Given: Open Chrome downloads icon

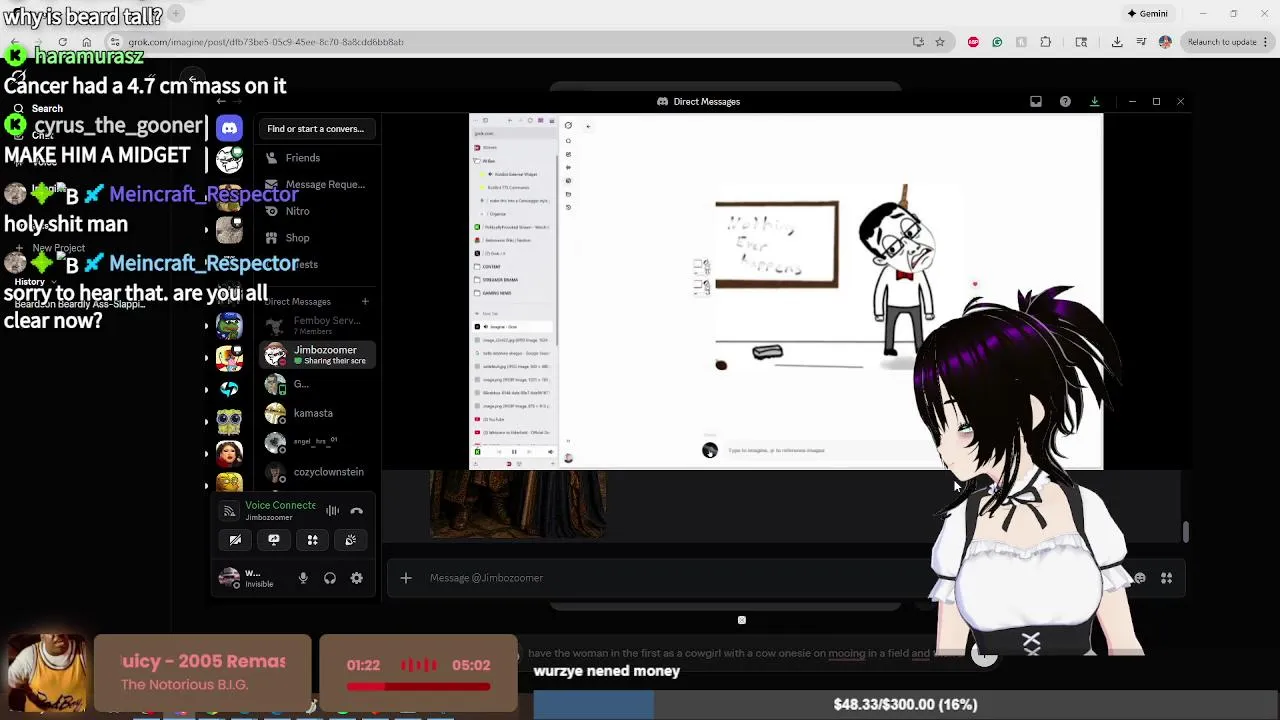Looking at the screenshot, I should click(1117, 42).
